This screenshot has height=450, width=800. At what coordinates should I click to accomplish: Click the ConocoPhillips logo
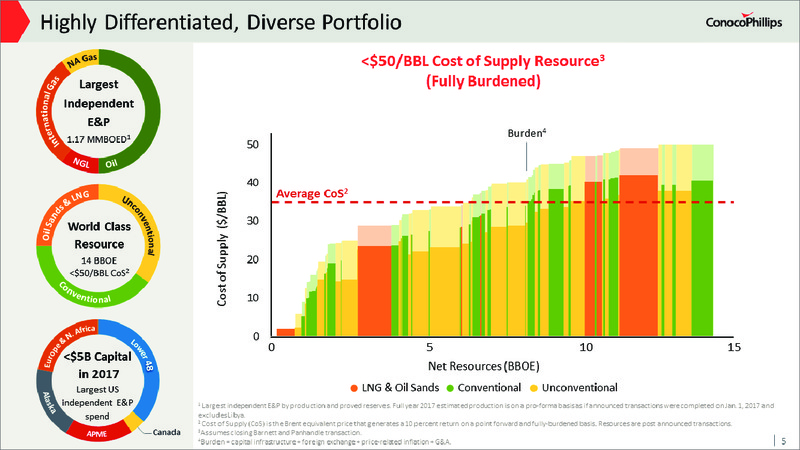tap(744, 21)
